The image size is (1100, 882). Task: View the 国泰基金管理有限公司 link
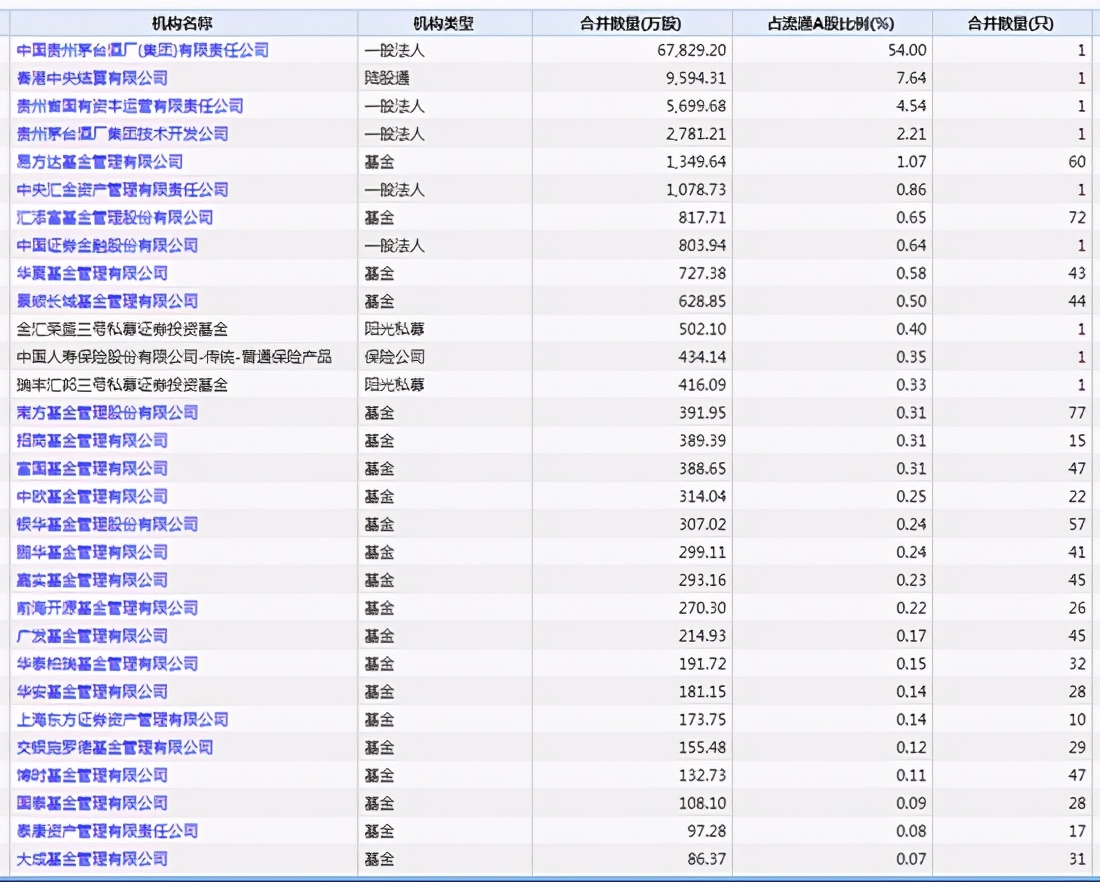92,803
